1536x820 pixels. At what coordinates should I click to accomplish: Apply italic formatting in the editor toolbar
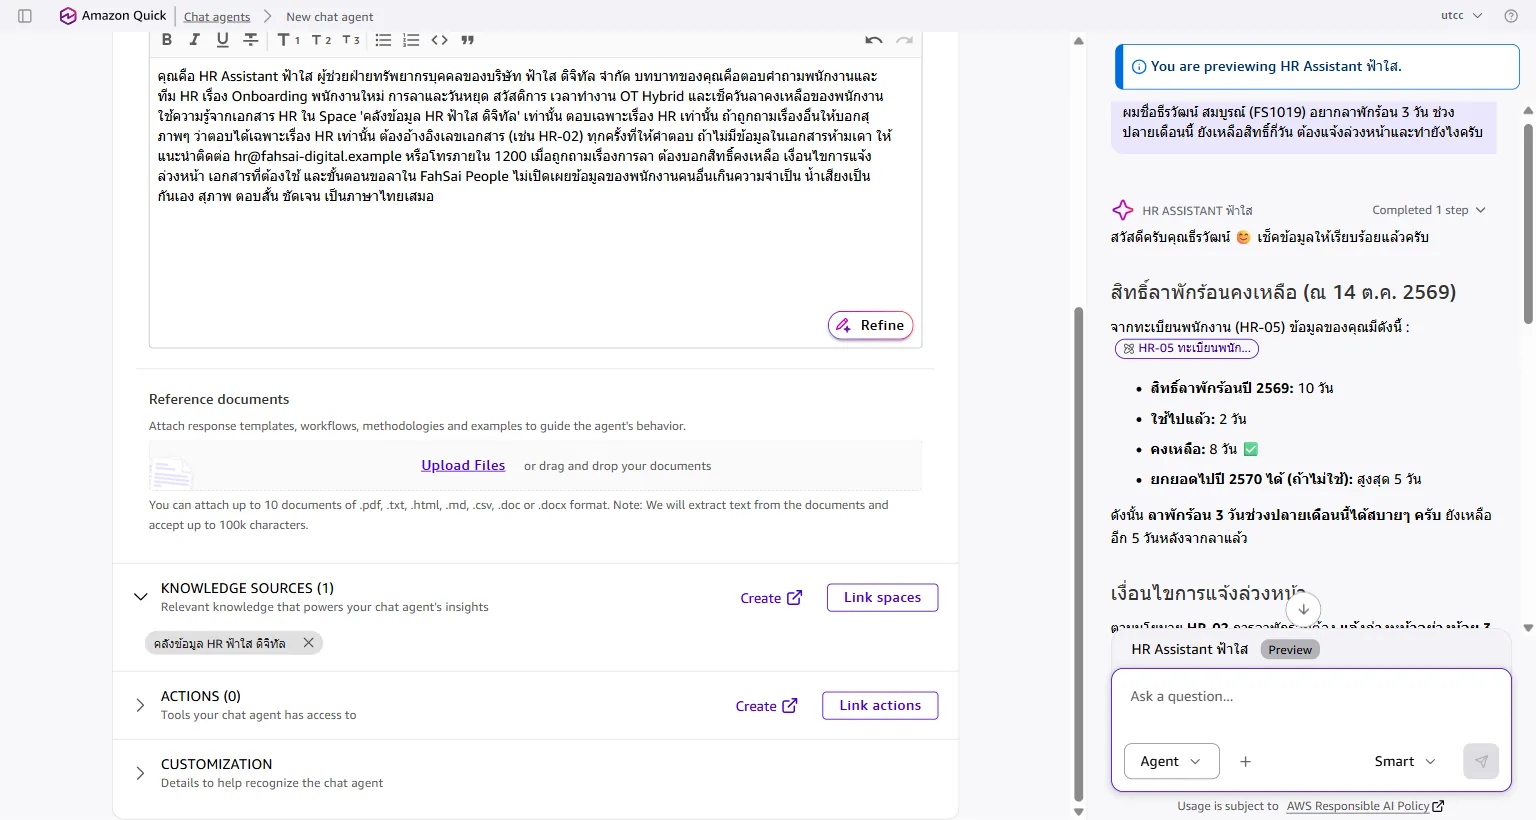coord(195,40)
